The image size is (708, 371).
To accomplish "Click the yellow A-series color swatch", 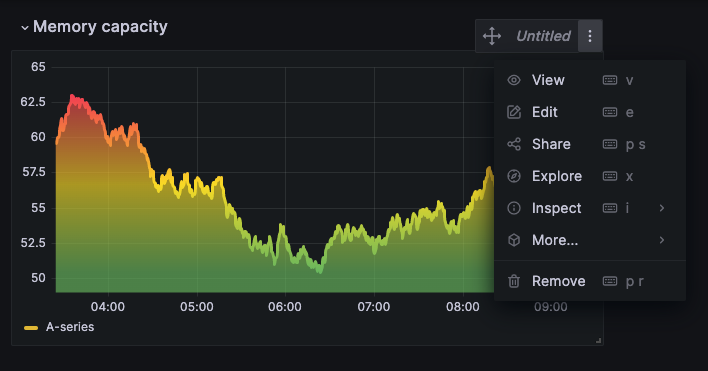I will (31, 328).
